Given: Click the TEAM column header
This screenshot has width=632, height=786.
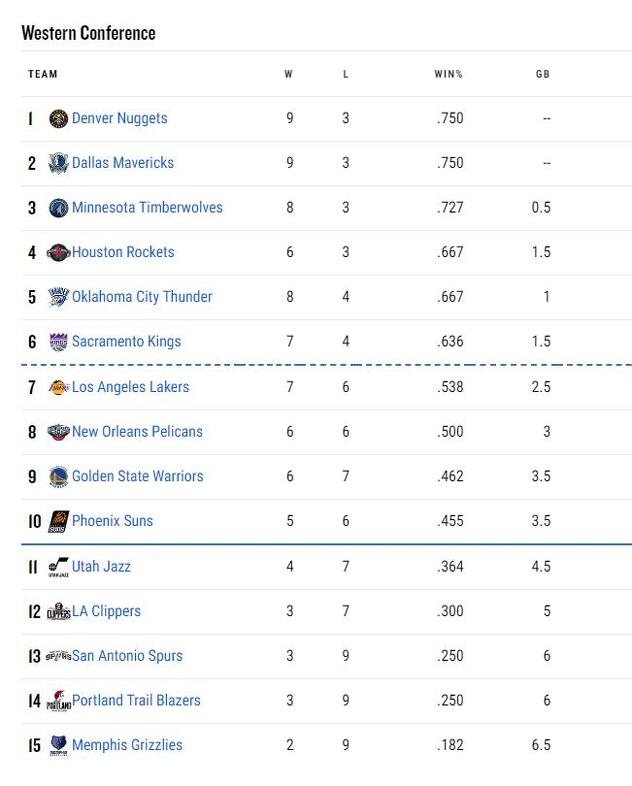Looking at the screenshot, I should [43, 74].
